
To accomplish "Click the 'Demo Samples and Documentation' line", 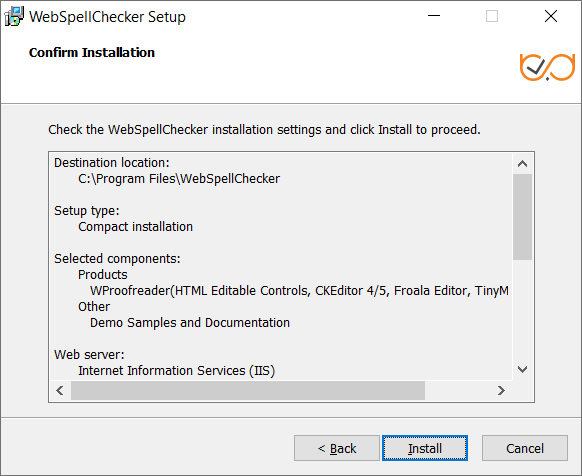I will 190,323.
